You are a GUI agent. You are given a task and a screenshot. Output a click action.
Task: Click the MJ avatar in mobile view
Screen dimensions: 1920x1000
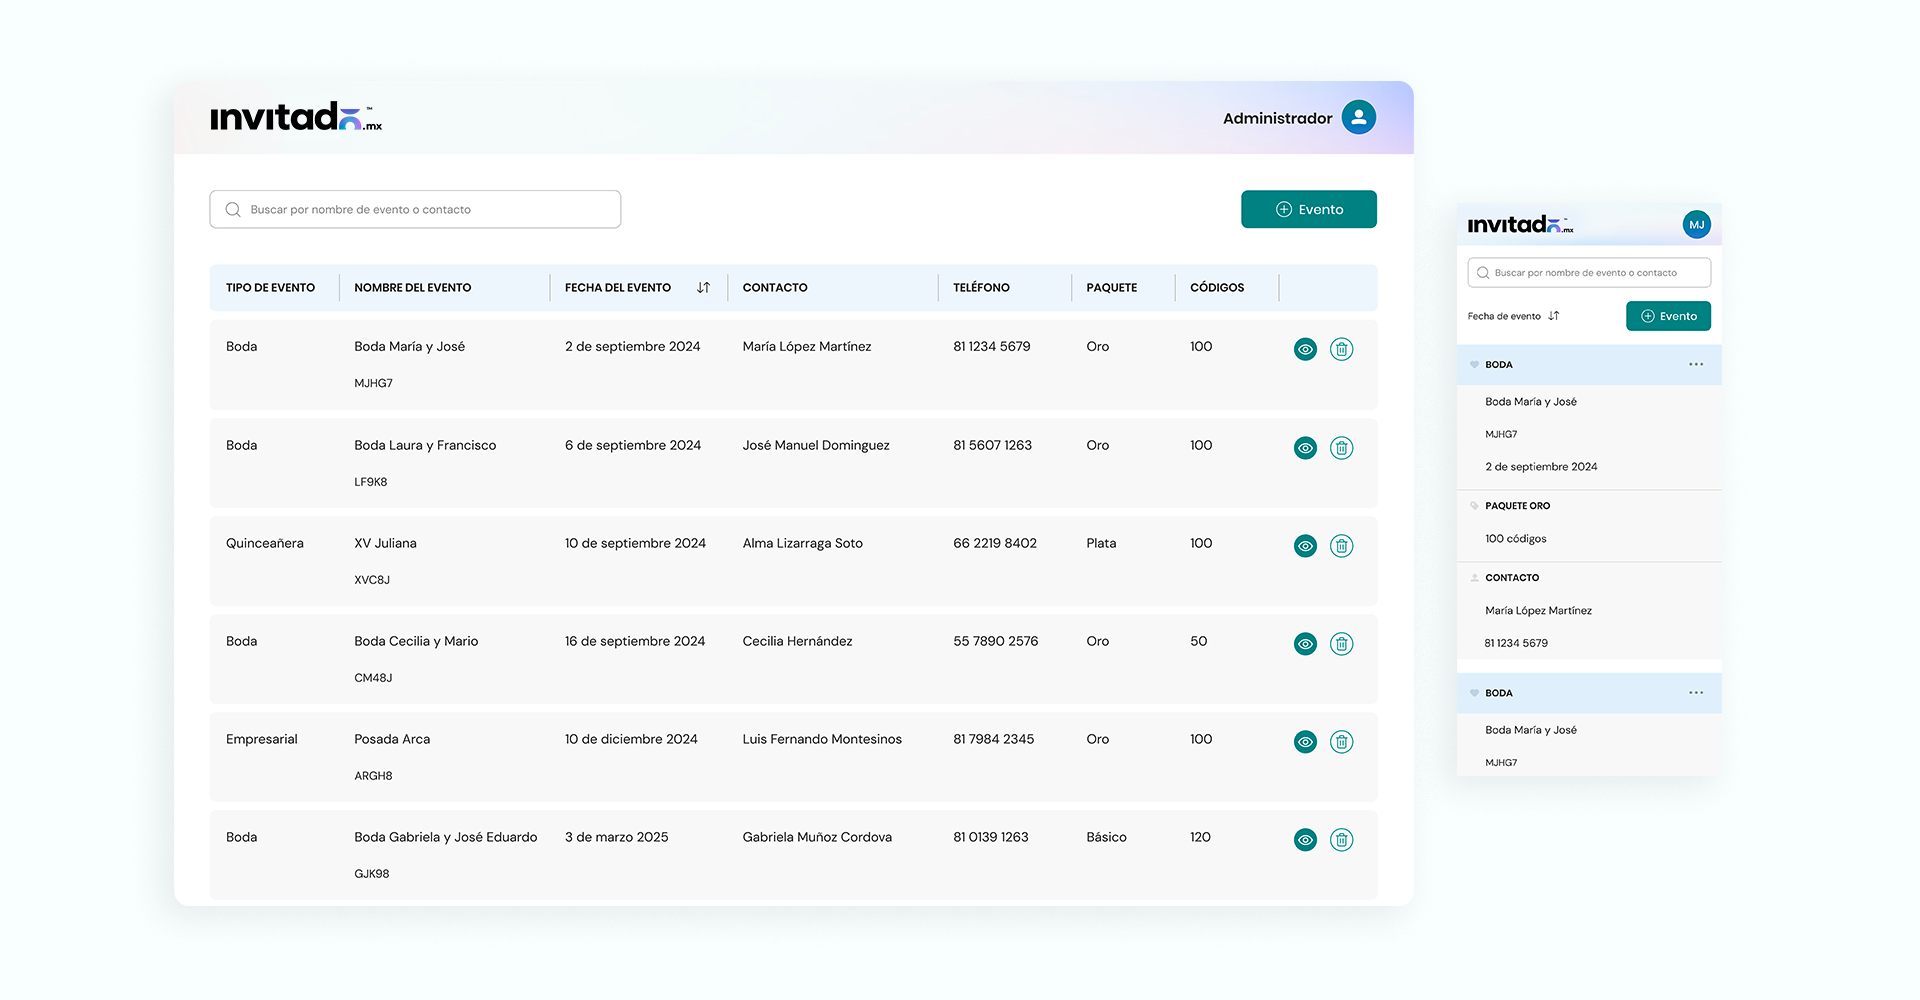click(1696, 225)
